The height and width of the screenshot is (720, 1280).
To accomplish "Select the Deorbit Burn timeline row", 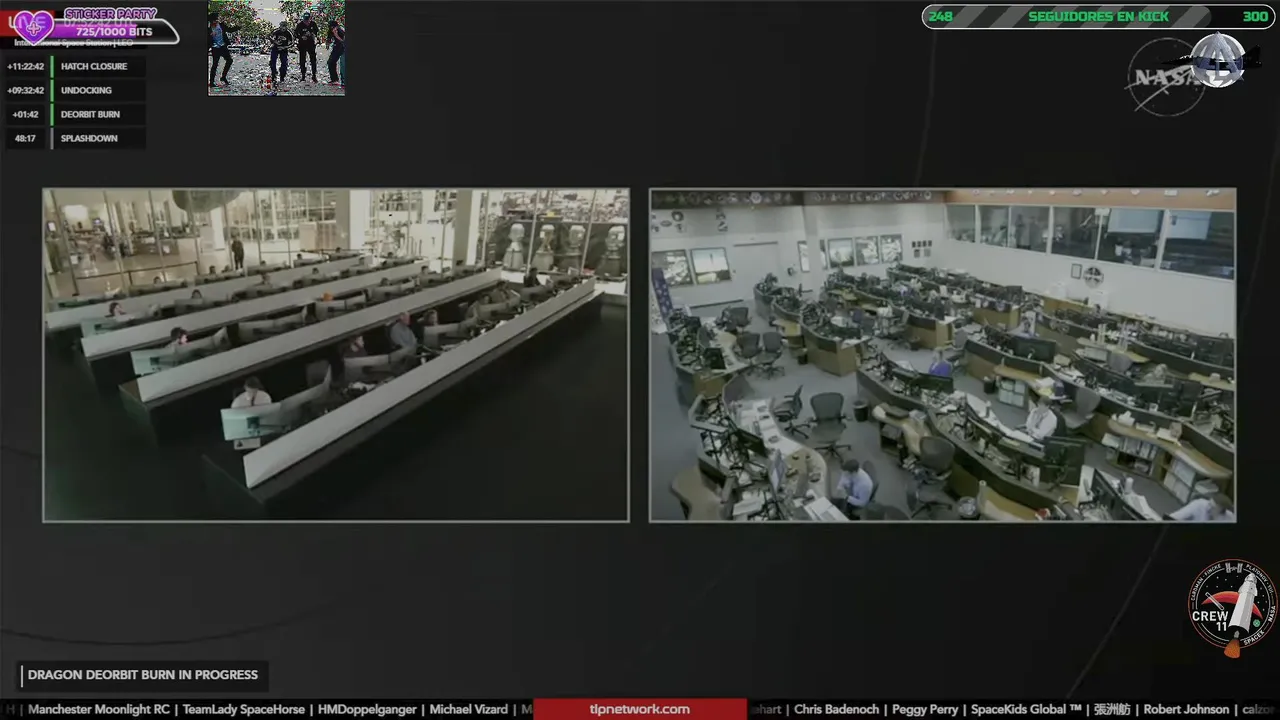I will [x=75, y=114].
